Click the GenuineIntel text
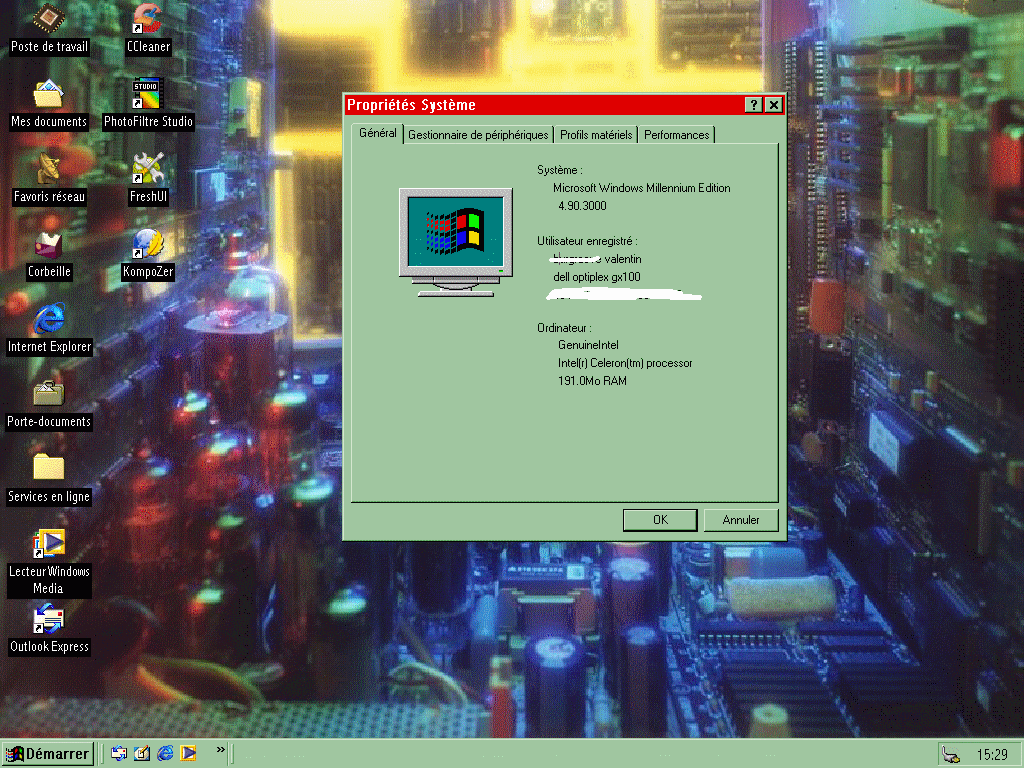This screenshot has width=1024, height=768. (588, 345)
